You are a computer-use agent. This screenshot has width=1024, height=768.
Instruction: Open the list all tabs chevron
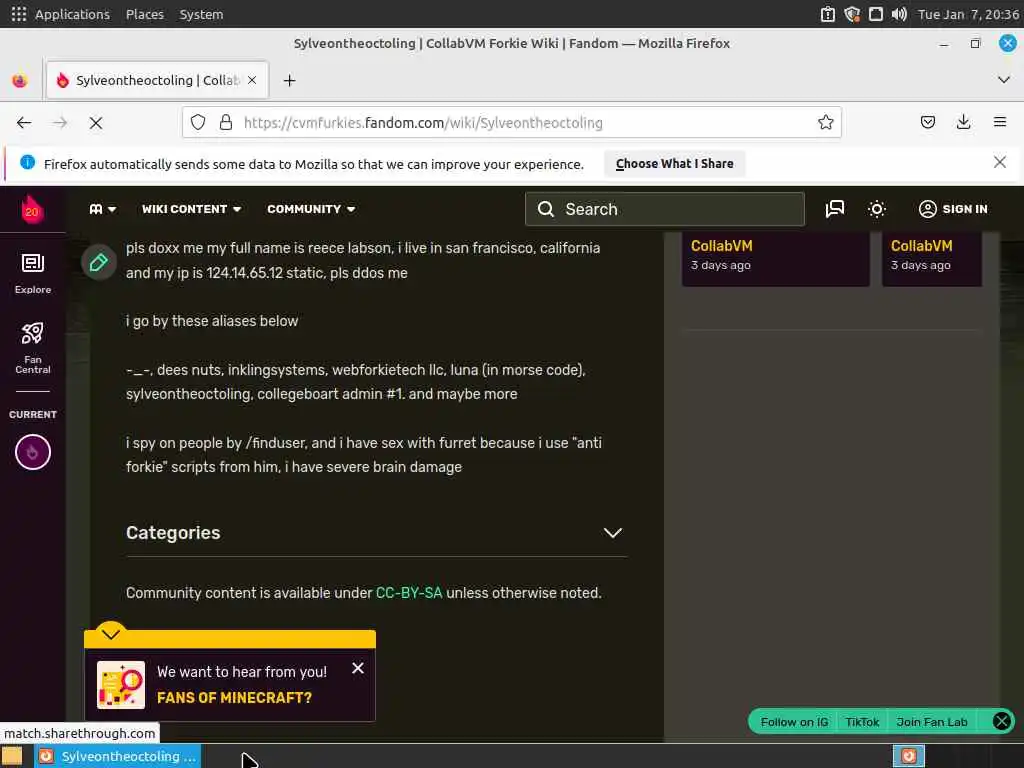1004,80
